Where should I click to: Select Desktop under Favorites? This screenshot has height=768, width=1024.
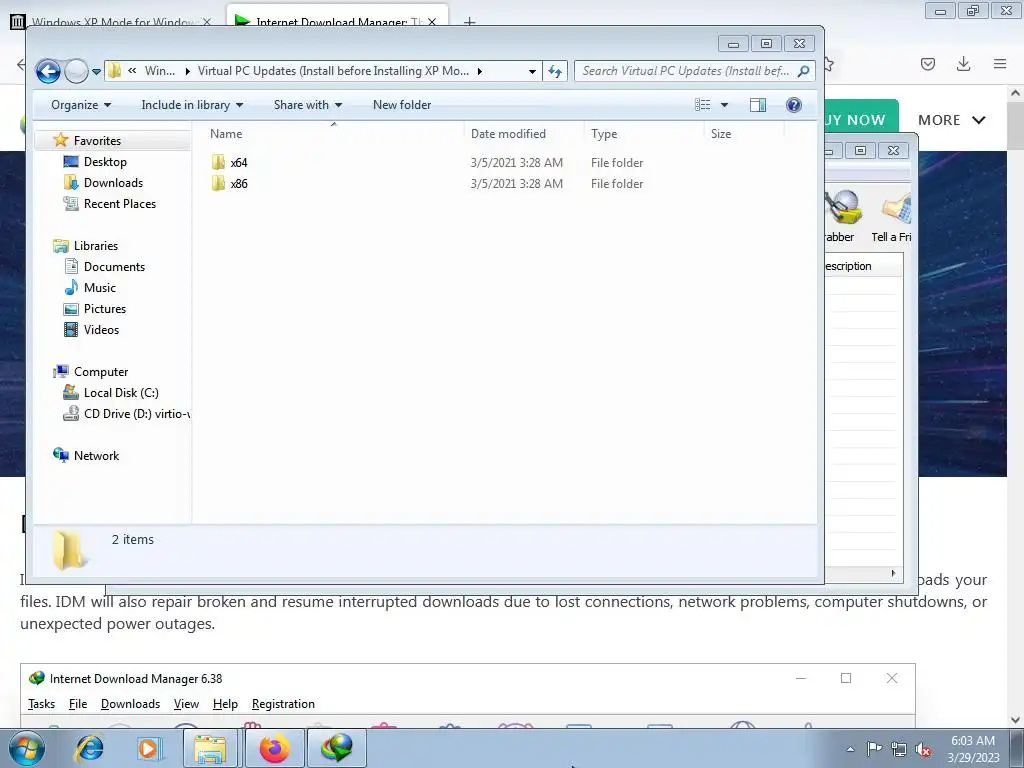pyautogui.click(x=104, y=162)
